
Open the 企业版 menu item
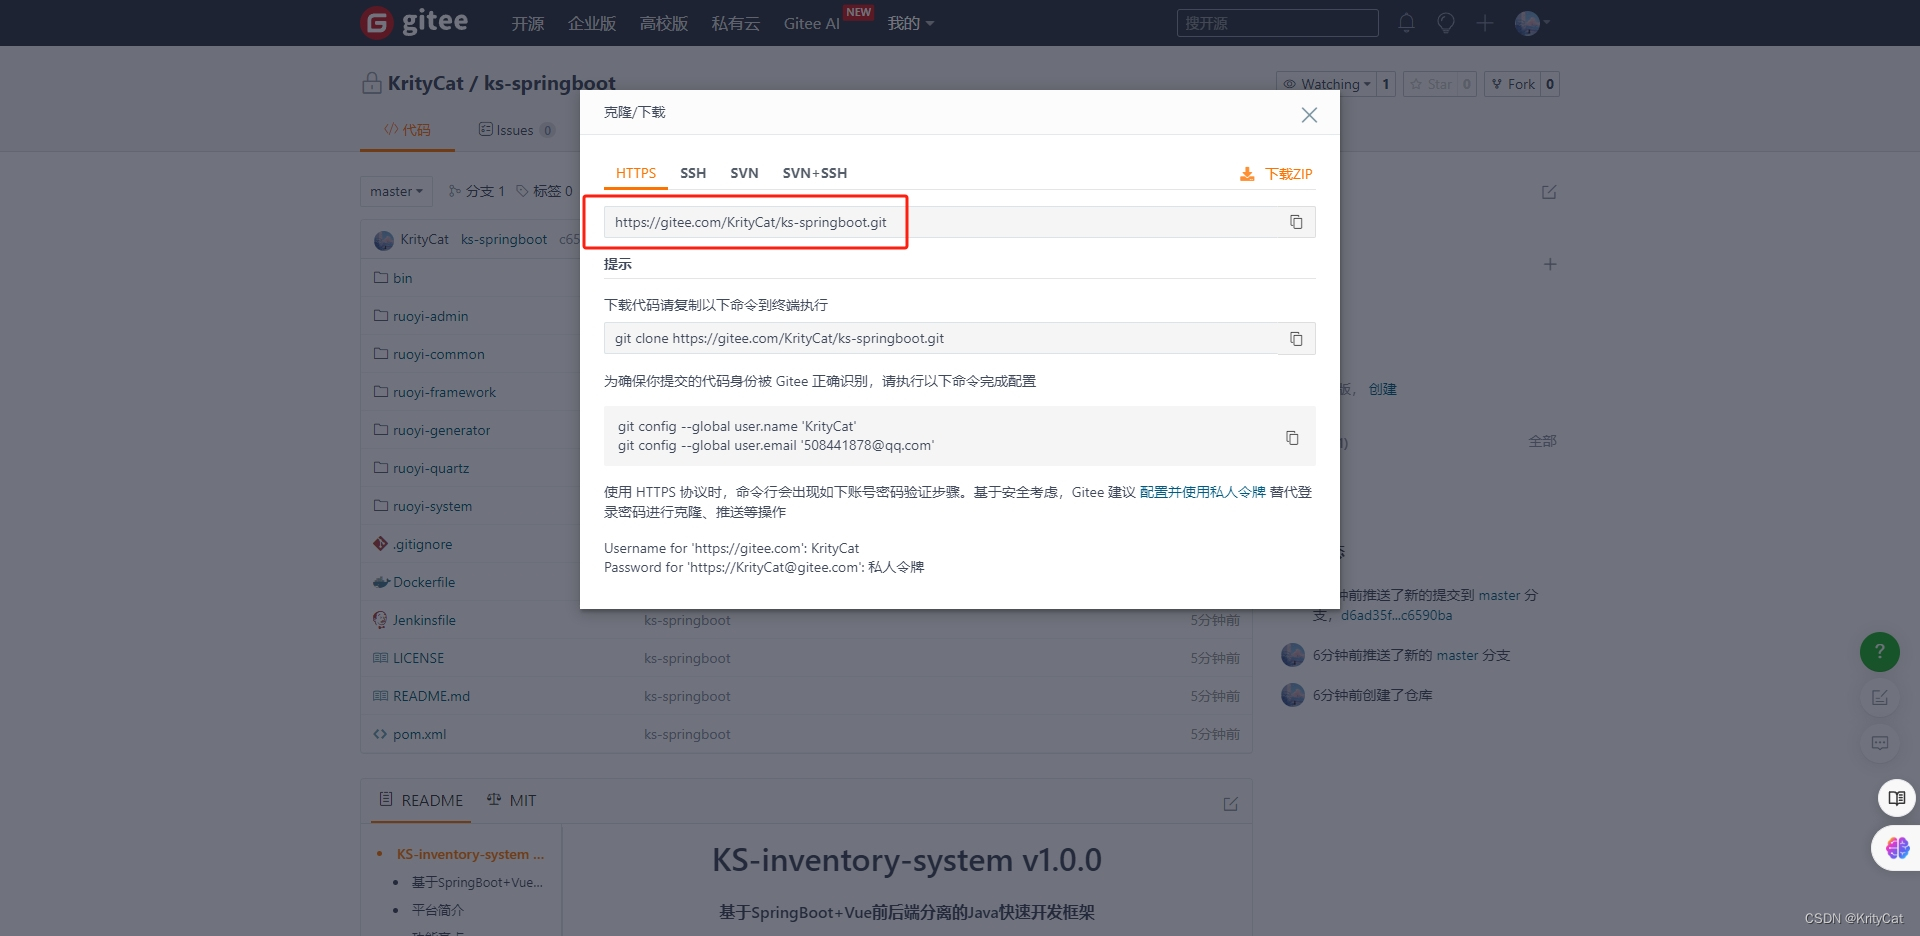592,23
